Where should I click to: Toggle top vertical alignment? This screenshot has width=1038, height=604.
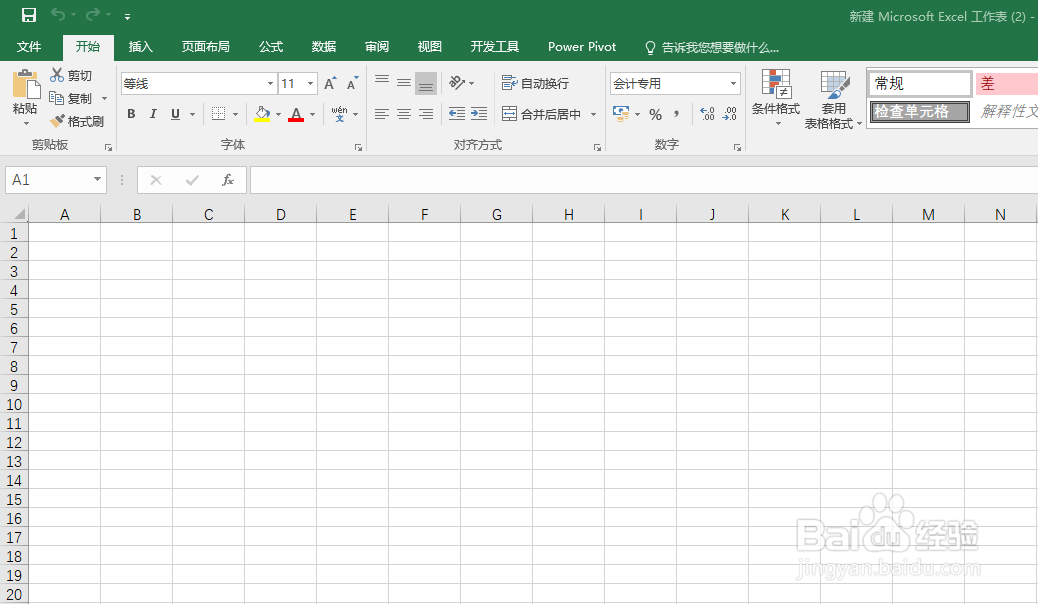pos(382,83)
